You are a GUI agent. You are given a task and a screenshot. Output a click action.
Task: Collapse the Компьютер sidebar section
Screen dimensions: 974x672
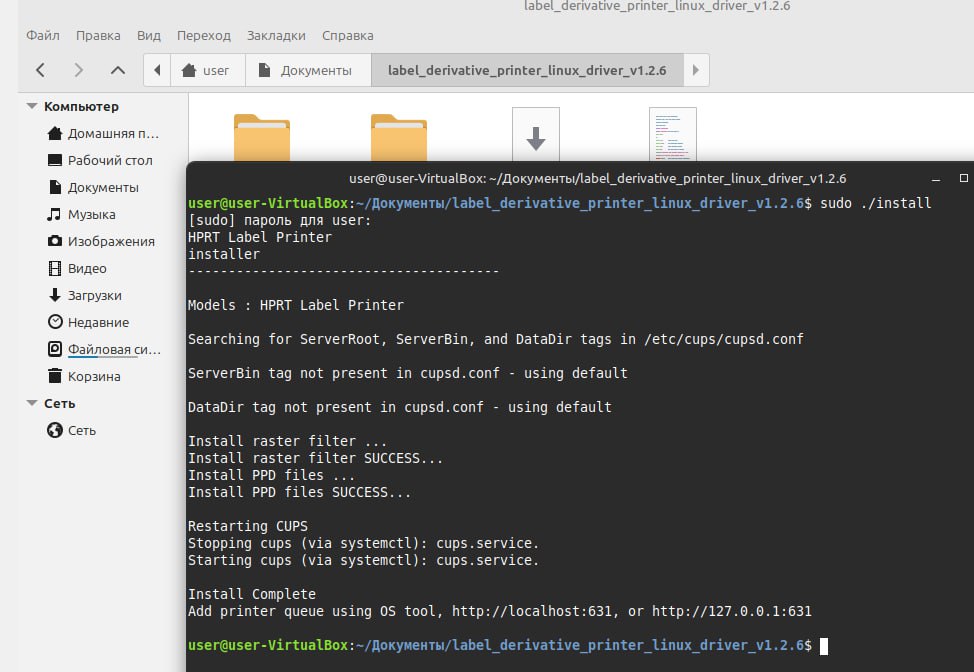(x=33, y=106)
